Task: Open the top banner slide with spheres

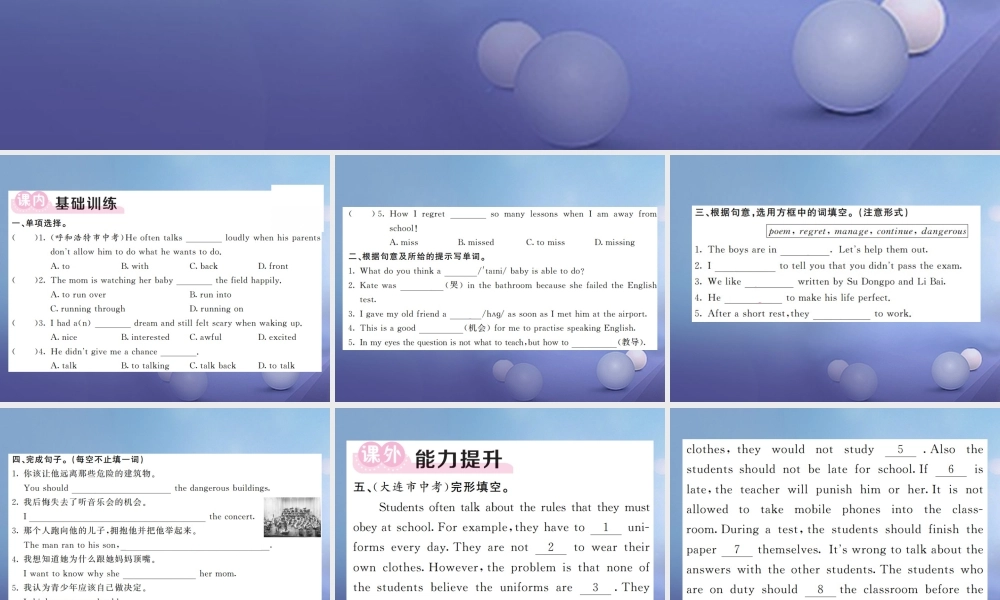Action: [x=500, y=75]
